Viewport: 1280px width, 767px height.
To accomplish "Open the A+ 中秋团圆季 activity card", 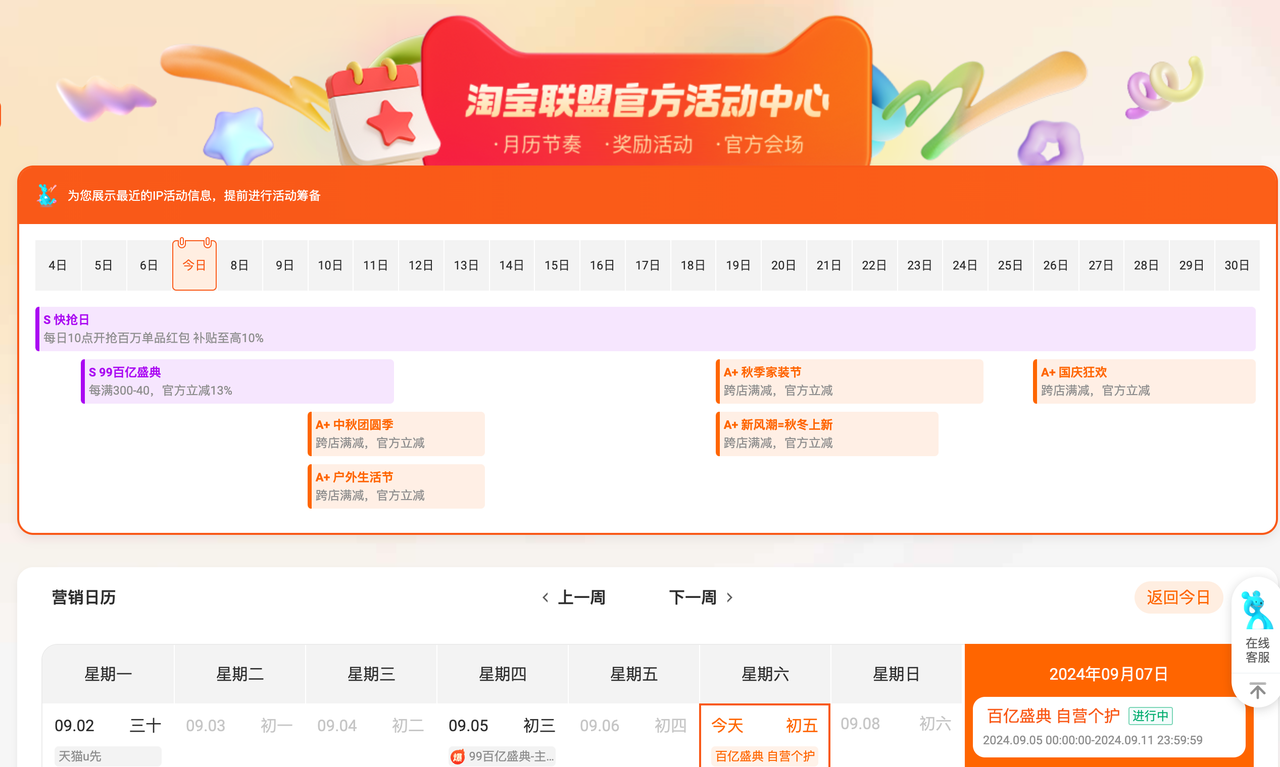I will [396, 434].
